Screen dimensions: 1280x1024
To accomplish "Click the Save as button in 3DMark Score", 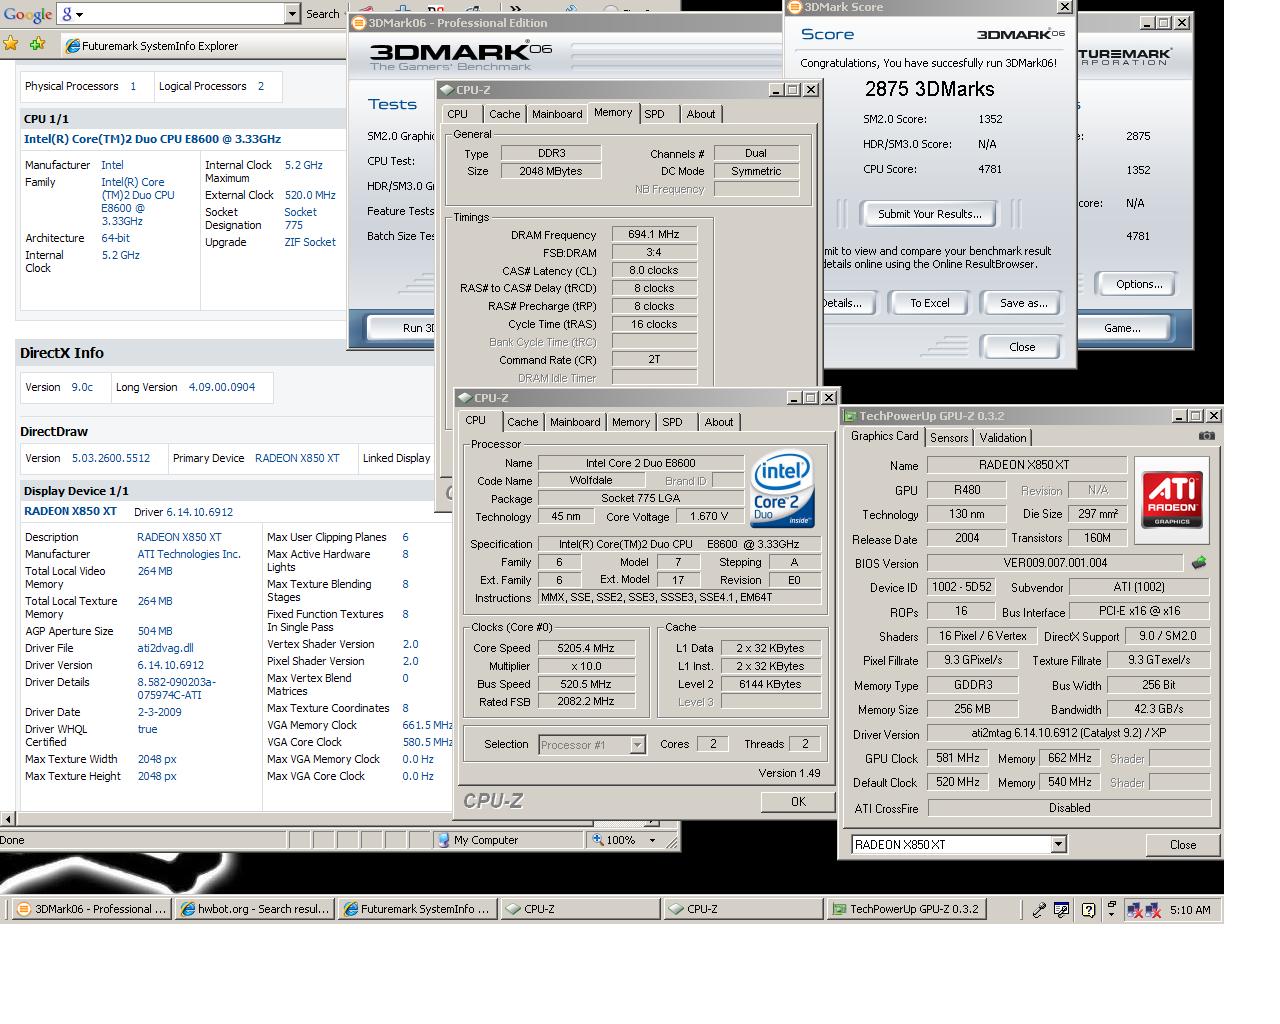I will [1023, 303].
